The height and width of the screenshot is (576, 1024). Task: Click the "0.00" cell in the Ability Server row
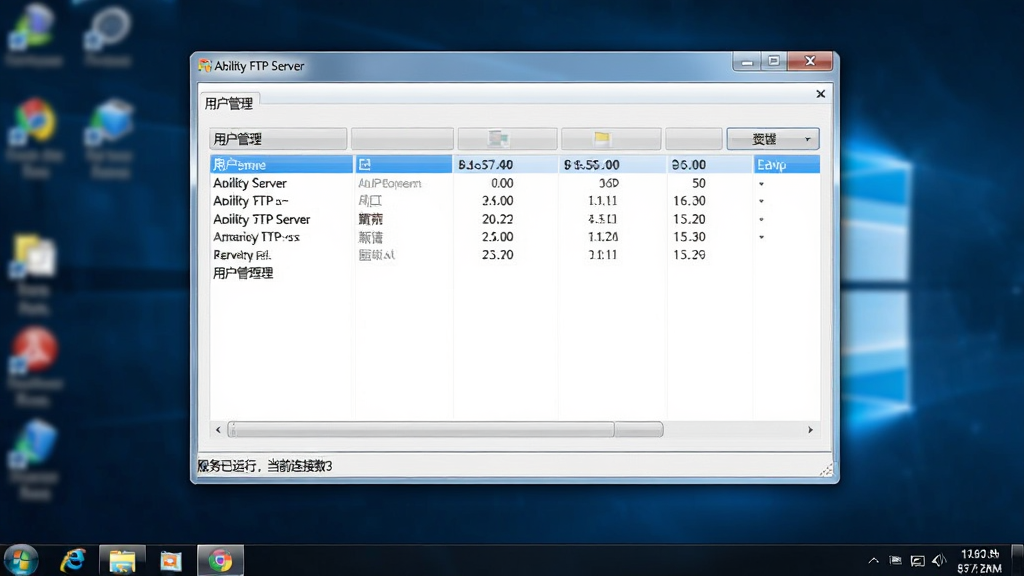(x=502, y=184)
